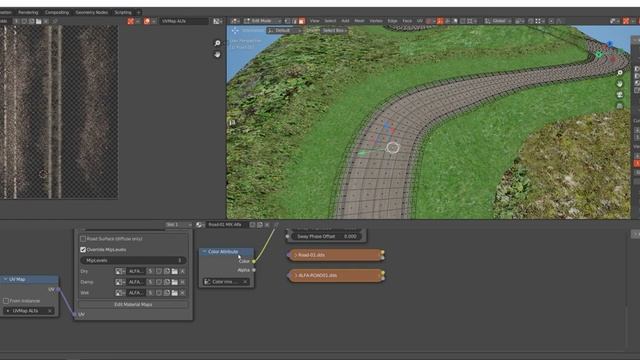Screen dimensions: 640x360
Task: Open the Global transform orientation dropdown
Action: (498, 21)
